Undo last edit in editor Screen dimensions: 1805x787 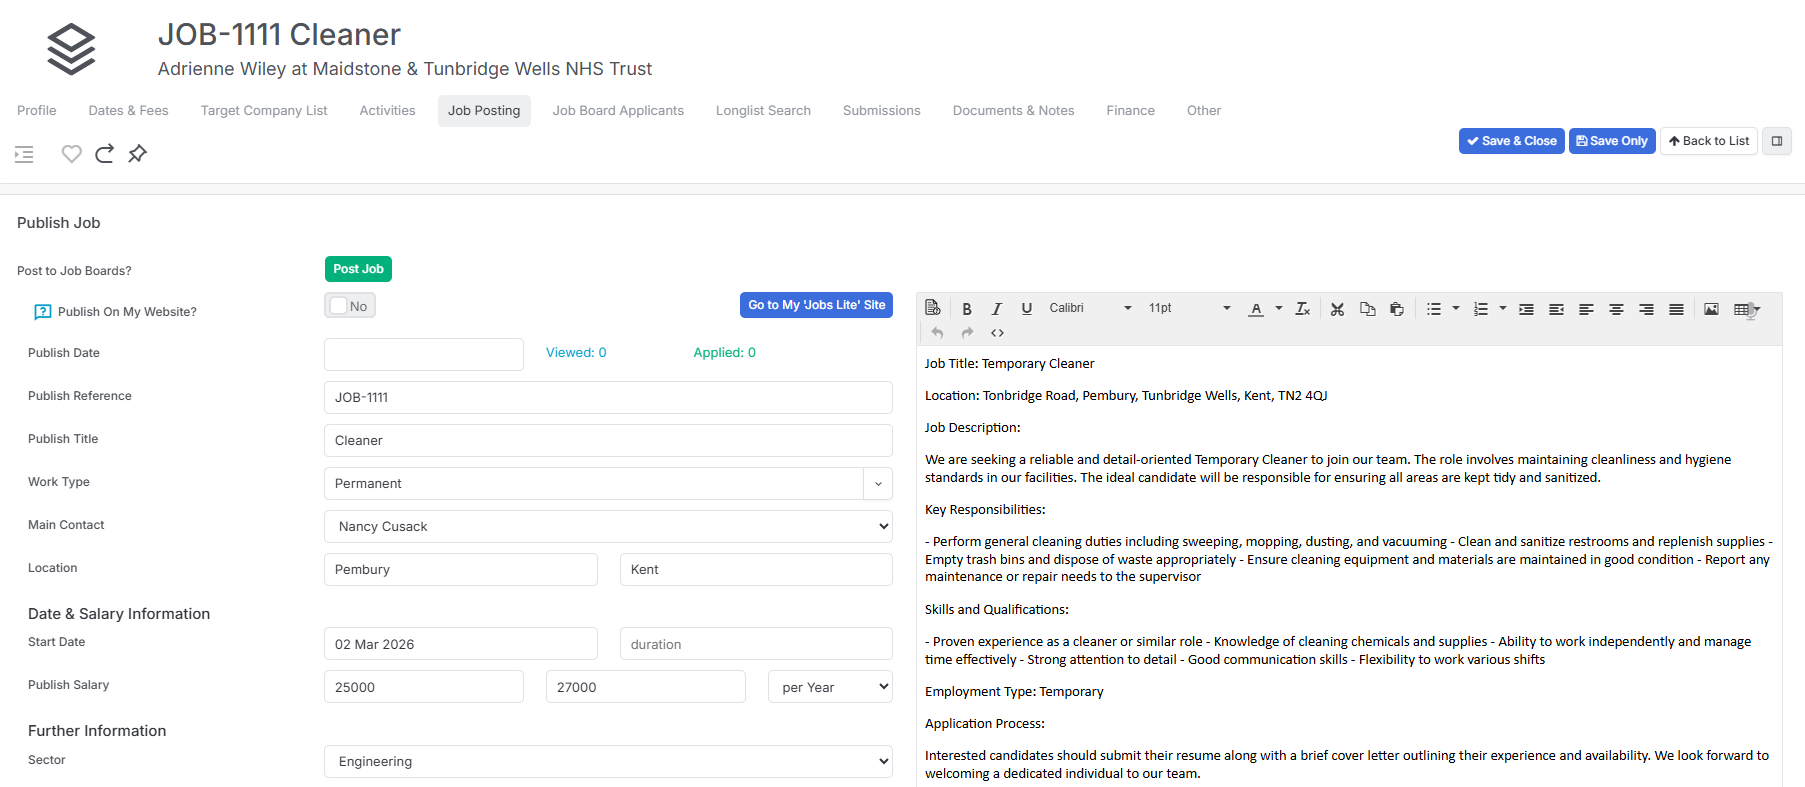tap(937, 333)
